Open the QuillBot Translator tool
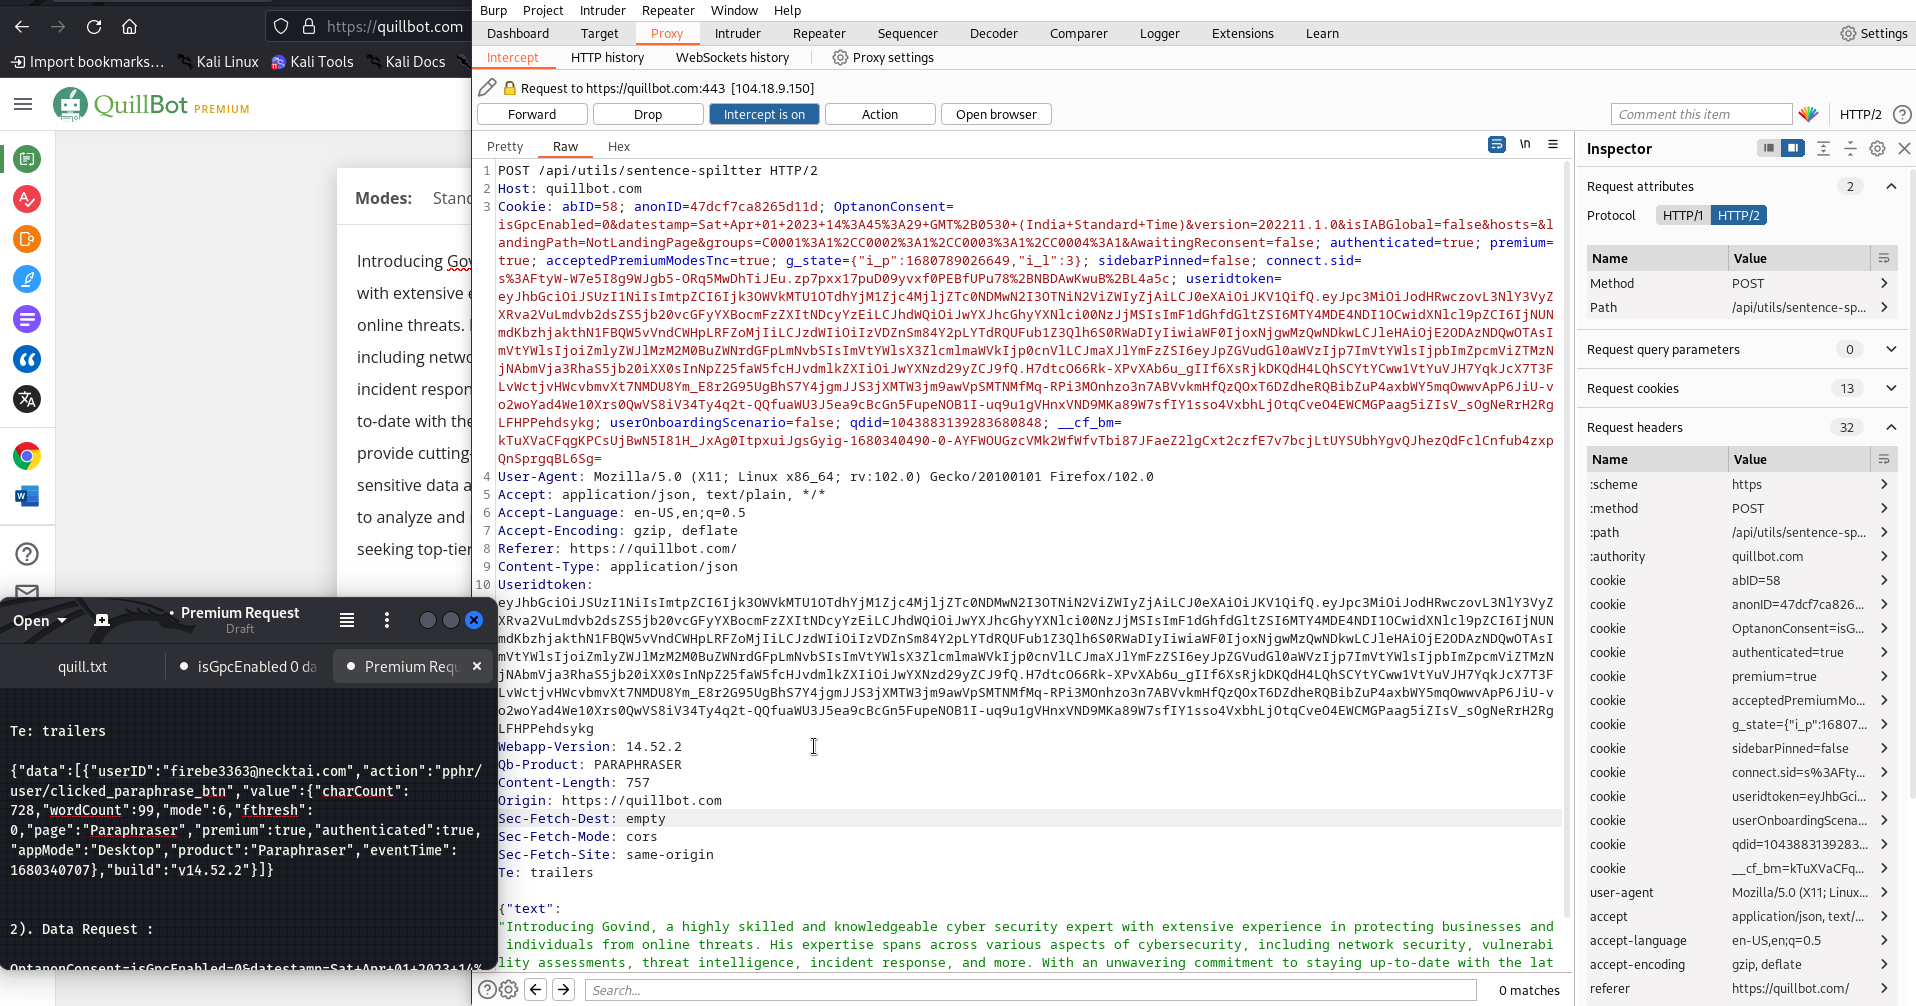1916x1006 pixels. point(27,399)
